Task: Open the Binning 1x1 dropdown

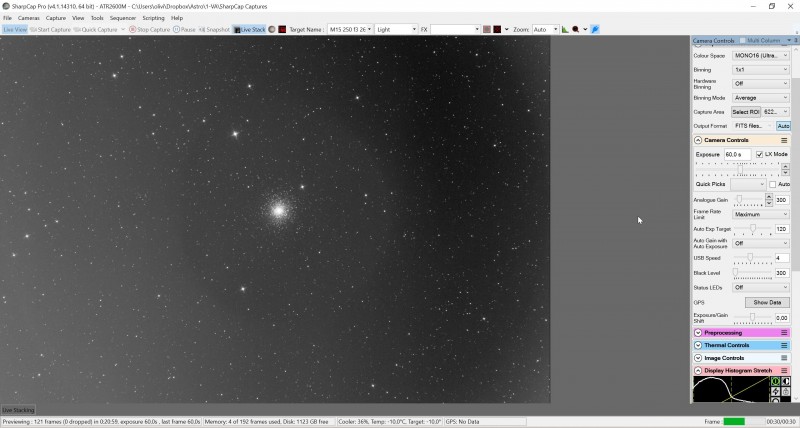Action: [x=761, y=70]
